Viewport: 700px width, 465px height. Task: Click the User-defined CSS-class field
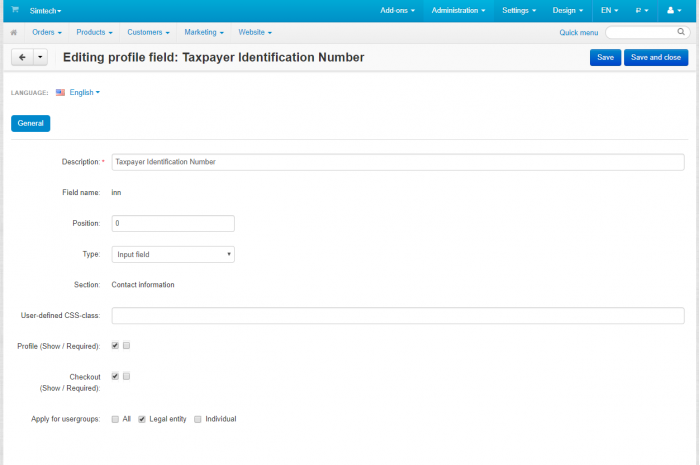[x=398, y=316]
